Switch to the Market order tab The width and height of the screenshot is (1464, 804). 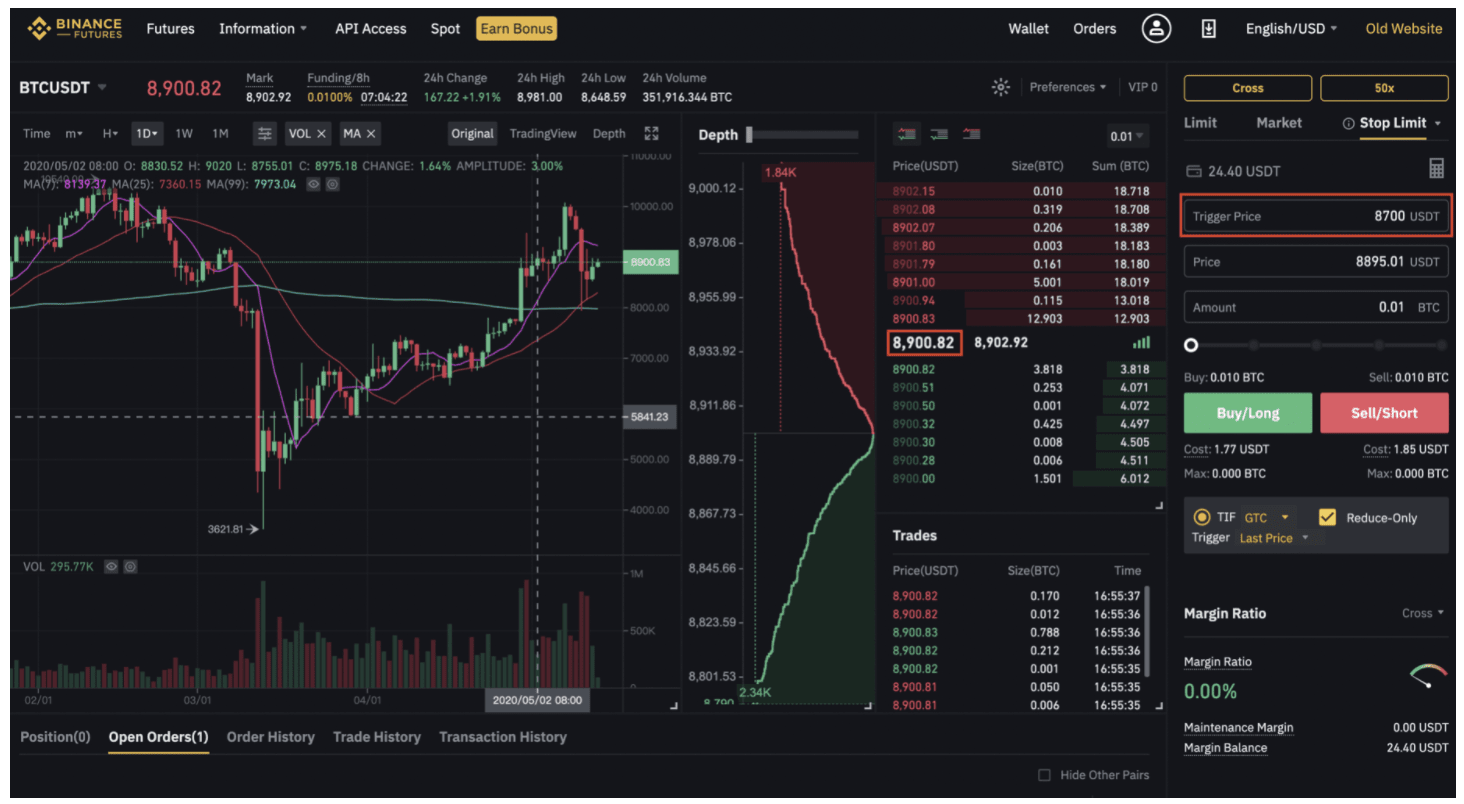[x=1279, y=123]
